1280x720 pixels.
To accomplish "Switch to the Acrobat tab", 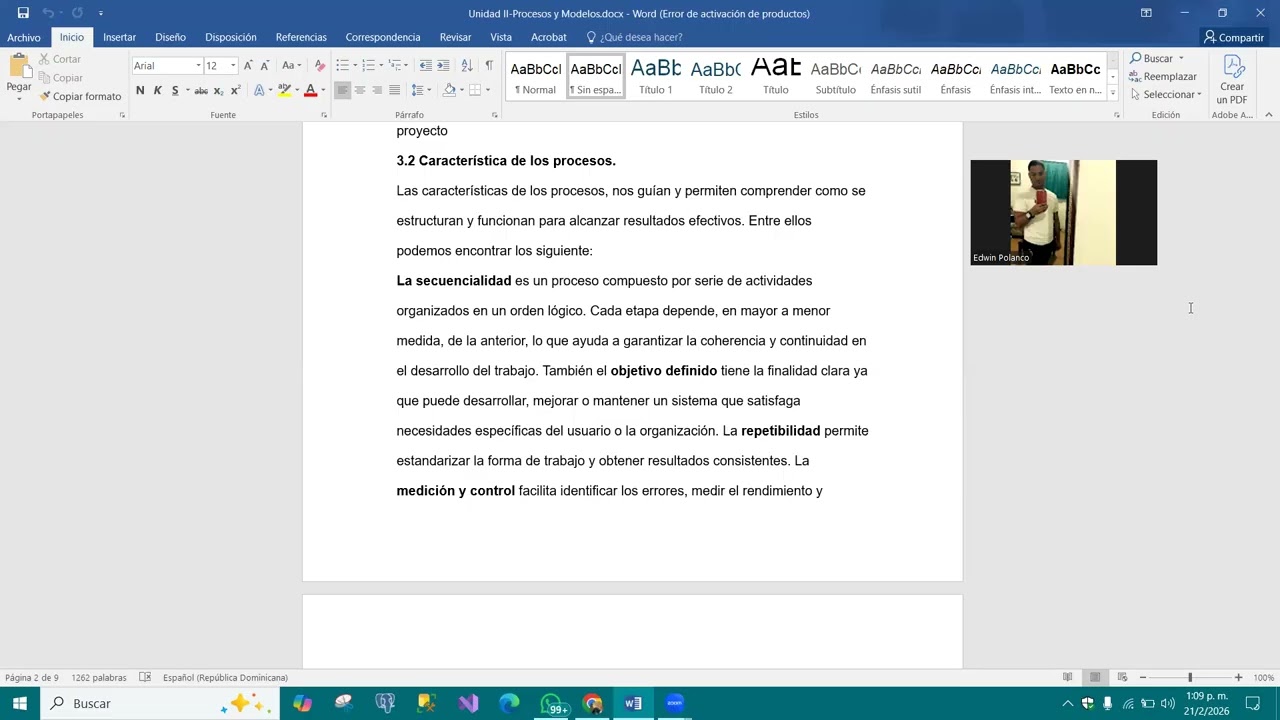I will click(x=548, y=37).
